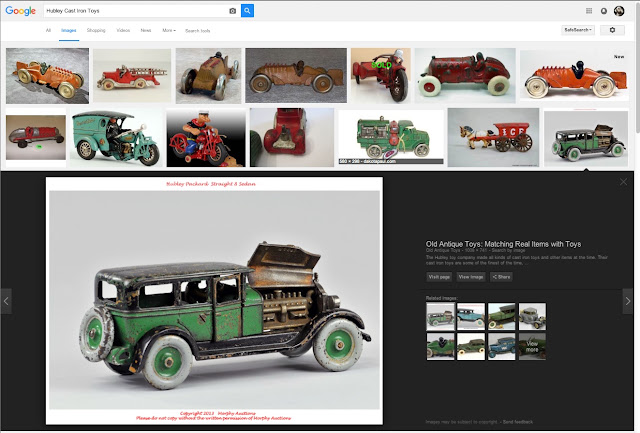Screen dimensions: 640x433
Task: Click the View image button
Action: (x=471, y=277)
